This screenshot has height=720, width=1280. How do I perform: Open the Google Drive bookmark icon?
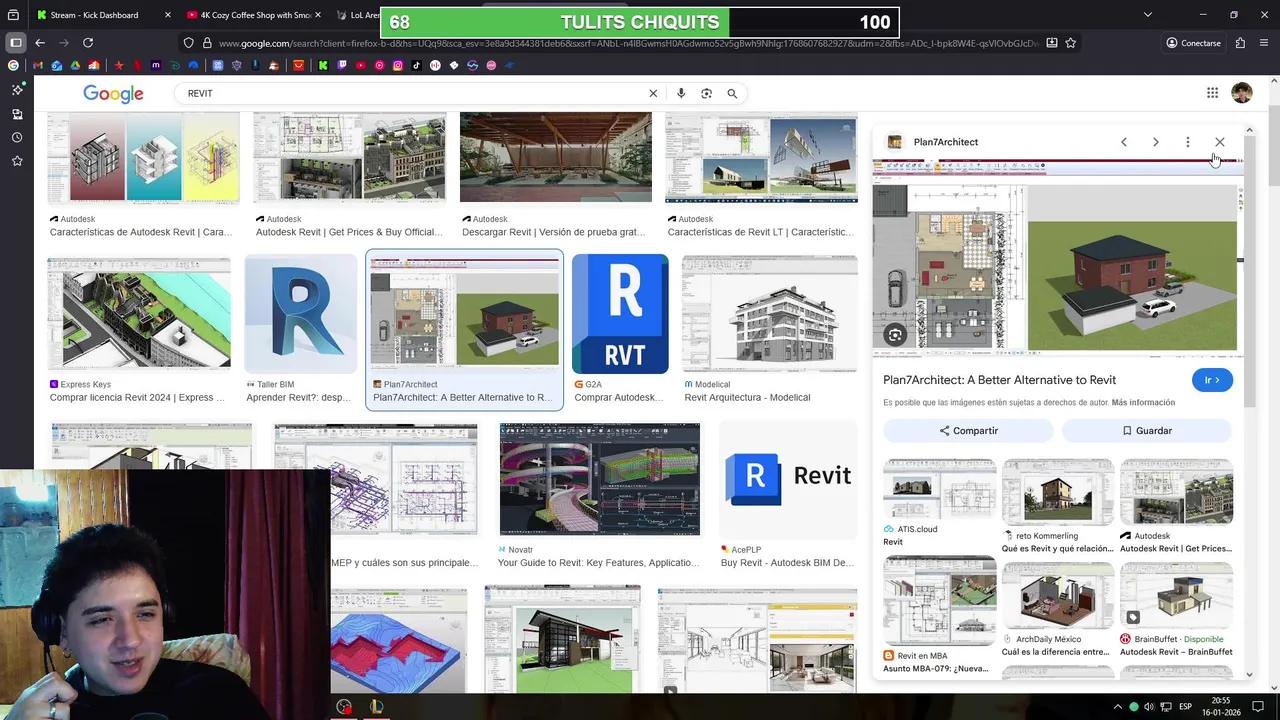pos(75,66)
